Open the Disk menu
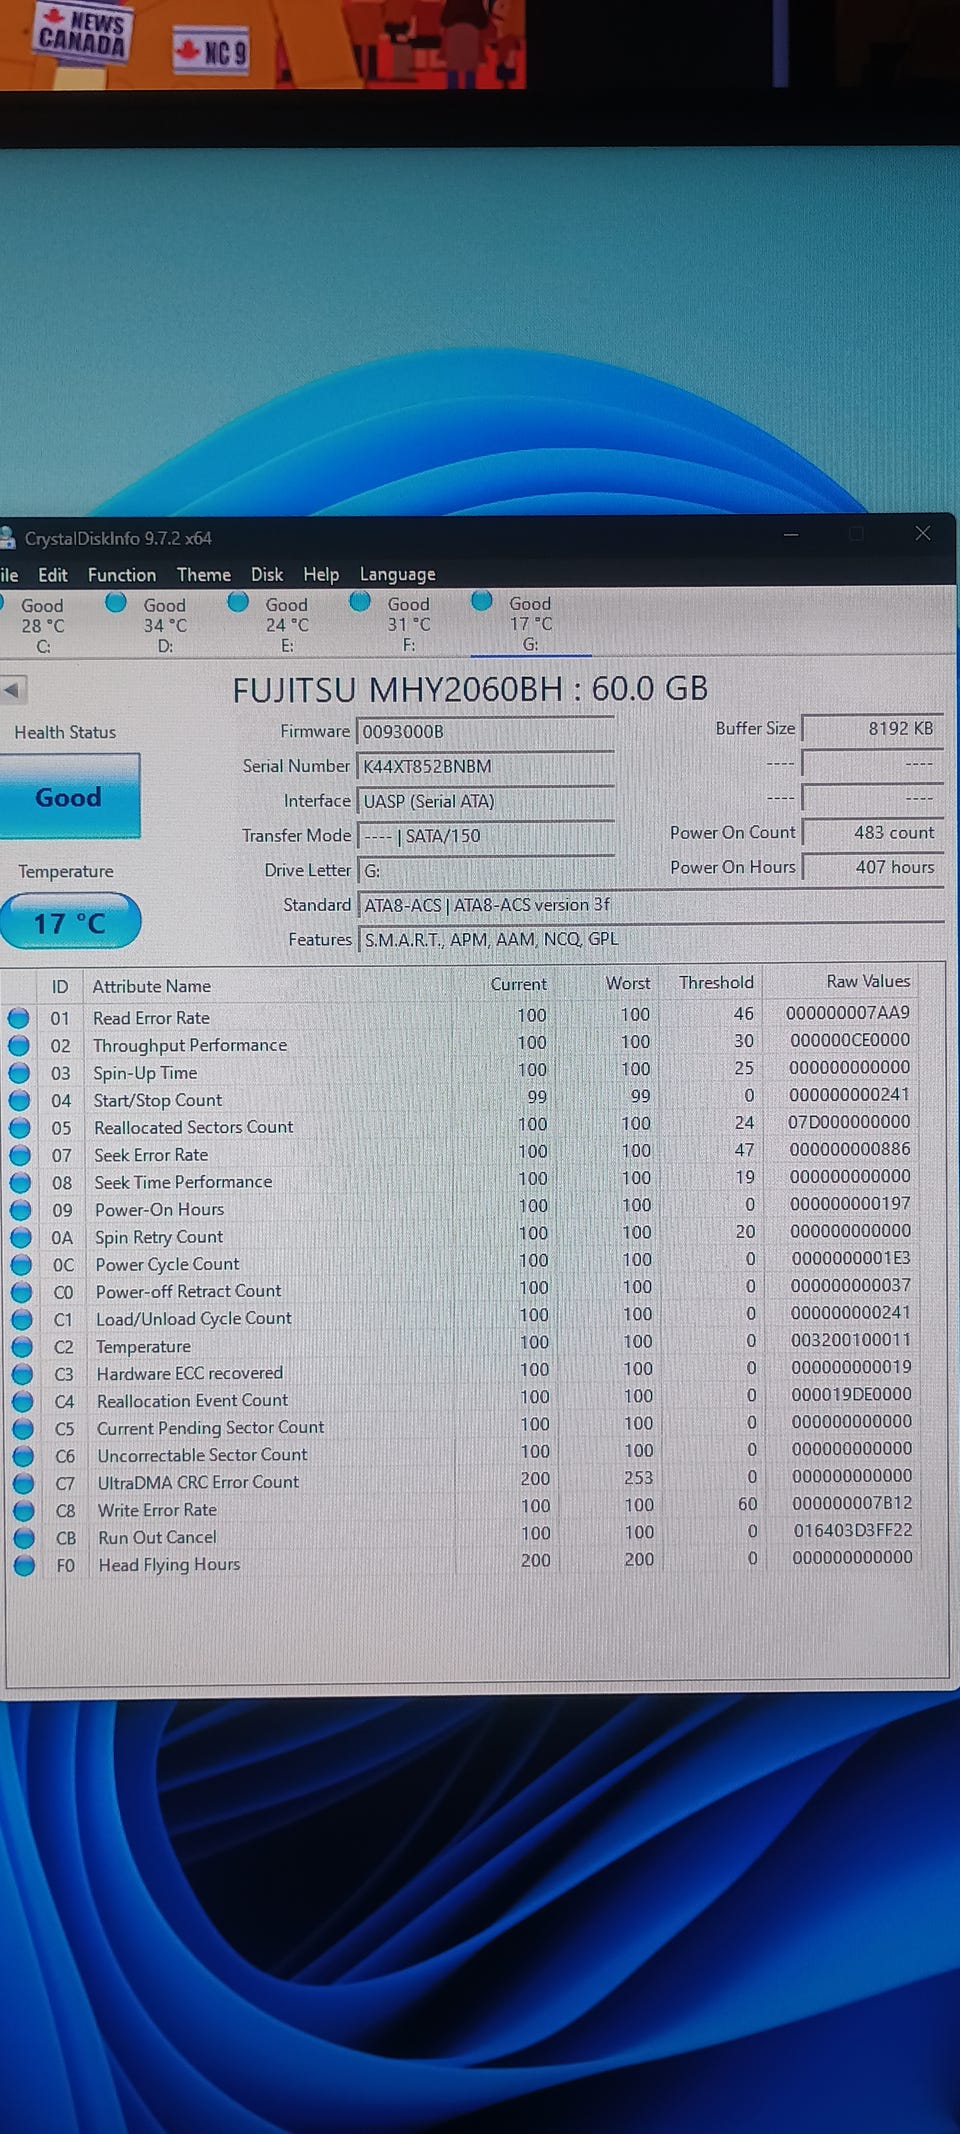This screenshot has height=2134, width=960. tap(267, 575)
